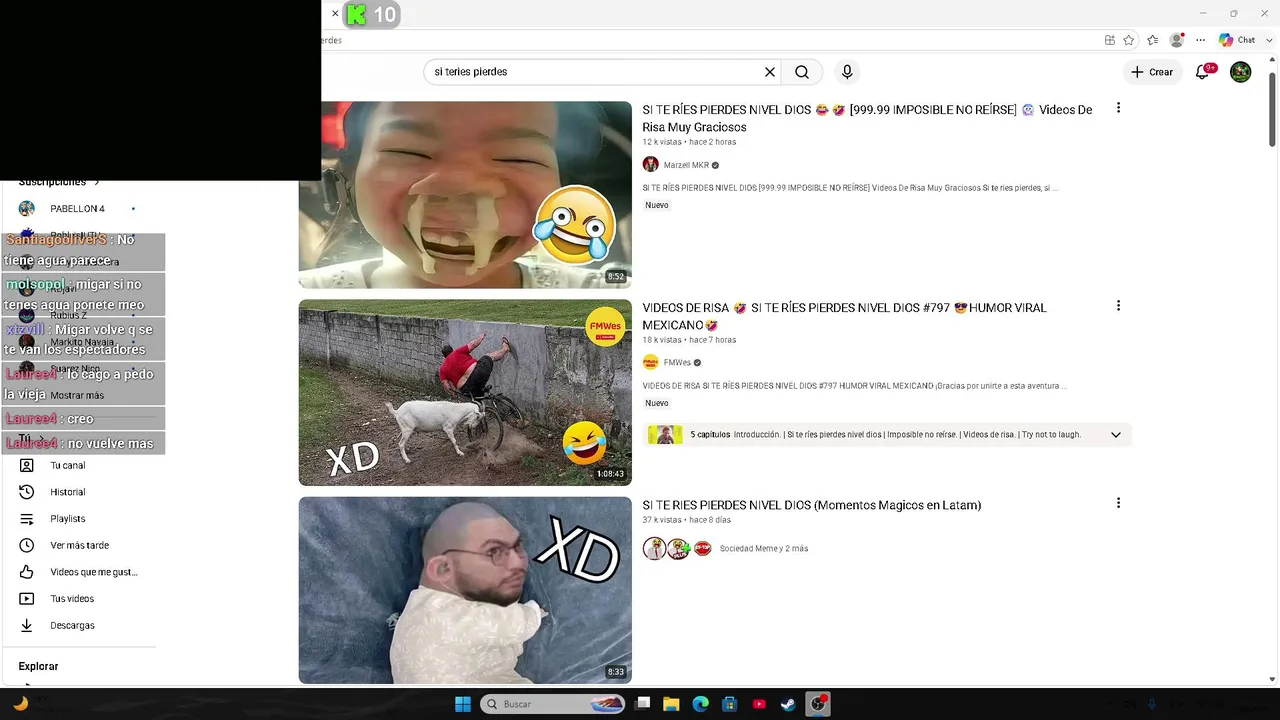Screen dimensions: 1280x720
Task: Go to the FMWes channel name
Action: [x=677, y=363]
